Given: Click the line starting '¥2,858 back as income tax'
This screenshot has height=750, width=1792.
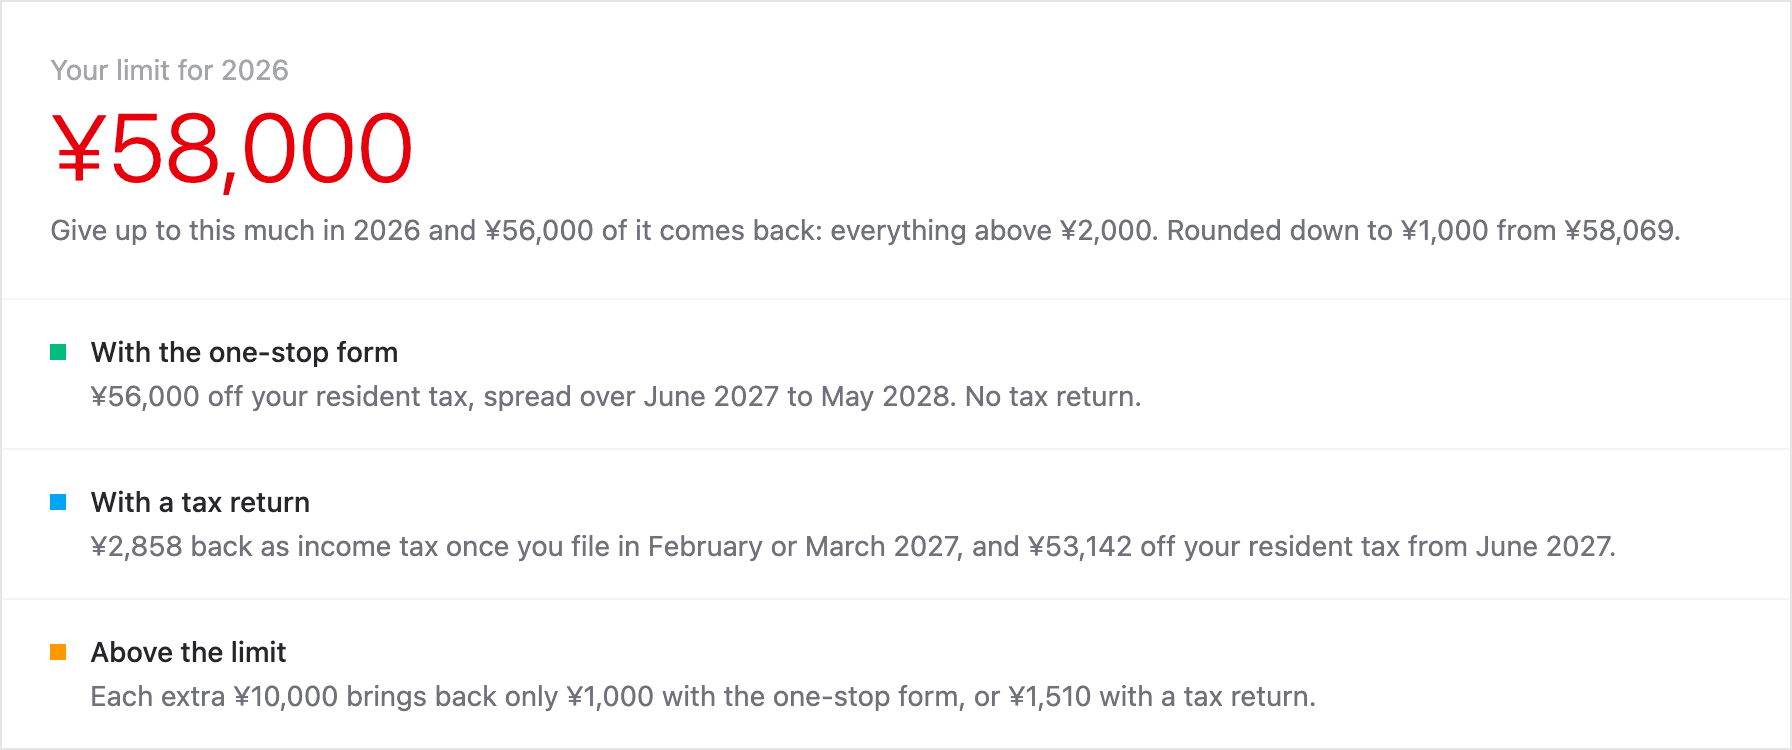Looking at the screenshot, I should (853, 547).
